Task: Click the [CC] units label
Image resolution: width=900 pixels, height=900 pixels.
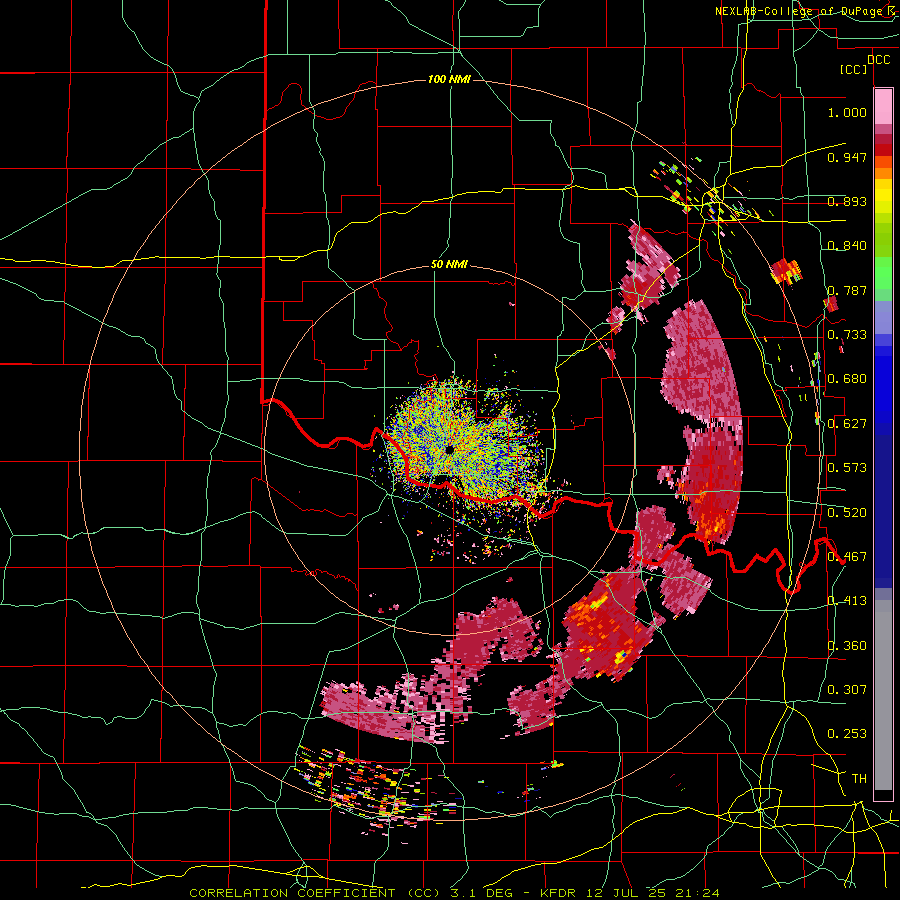Action: point(854,69)
